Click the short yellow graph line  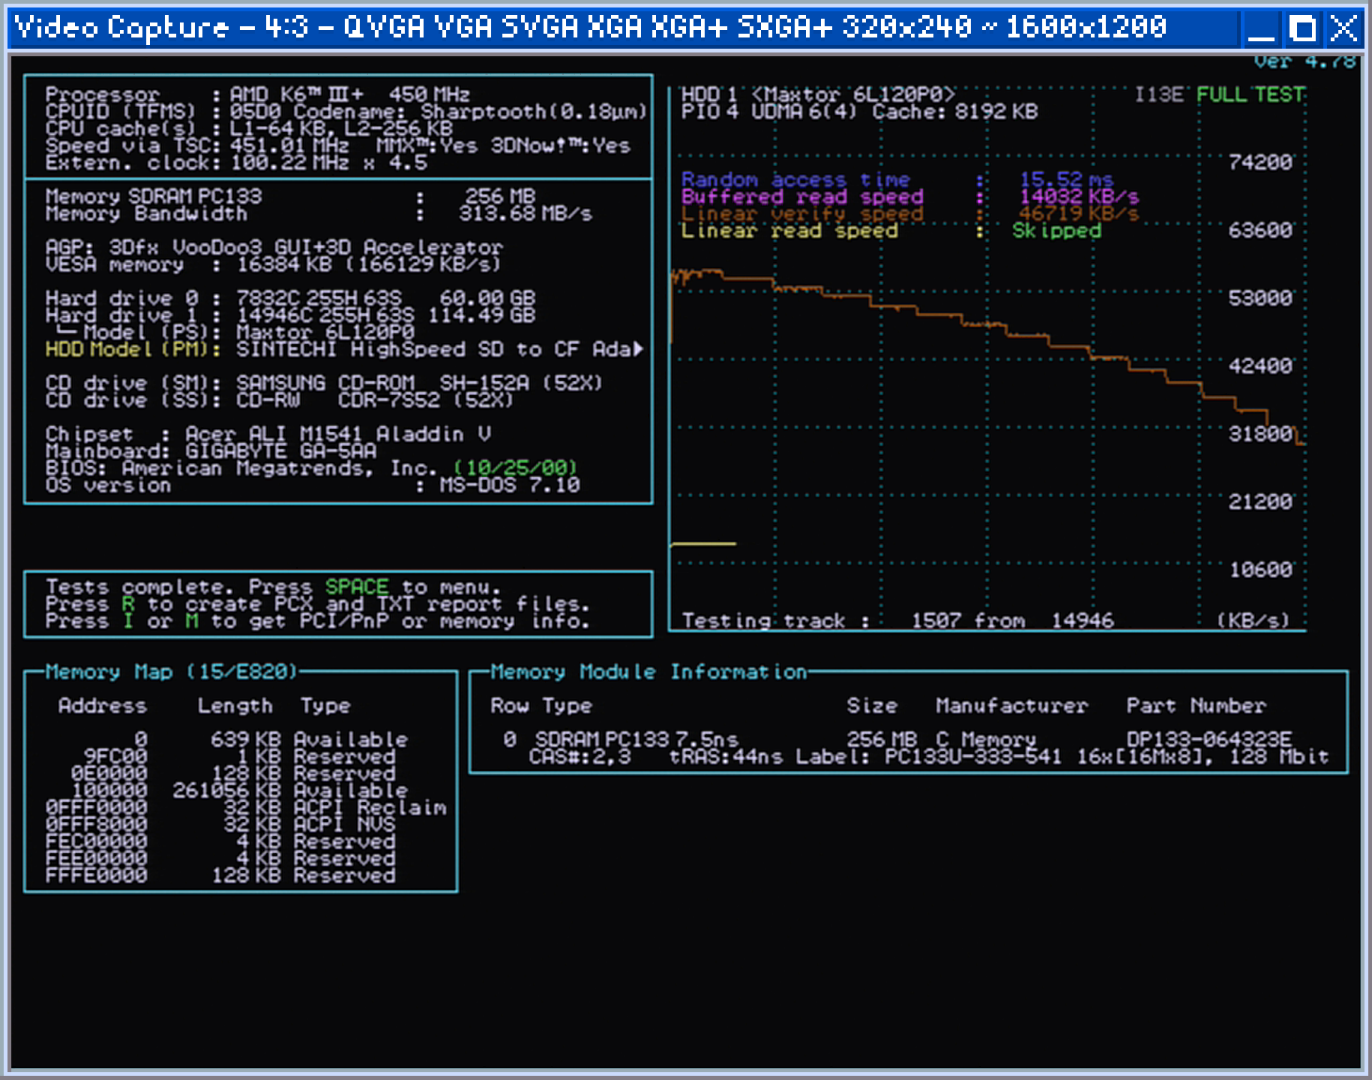(703, 544)
